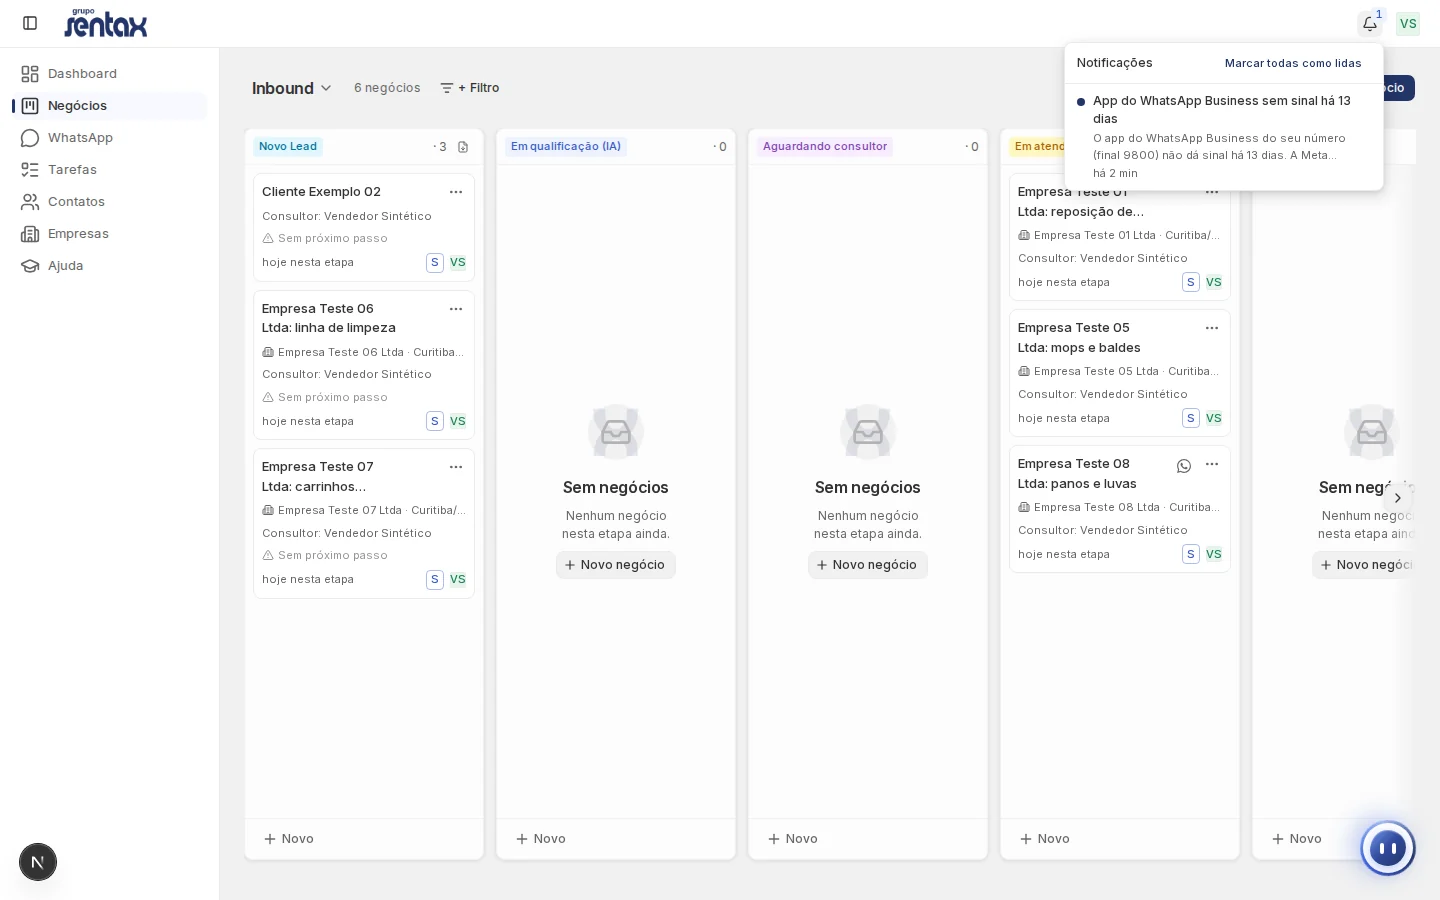Open more options for Empresa Teste 05 card
The image size is (1440, 900).
pos(1212,328)
